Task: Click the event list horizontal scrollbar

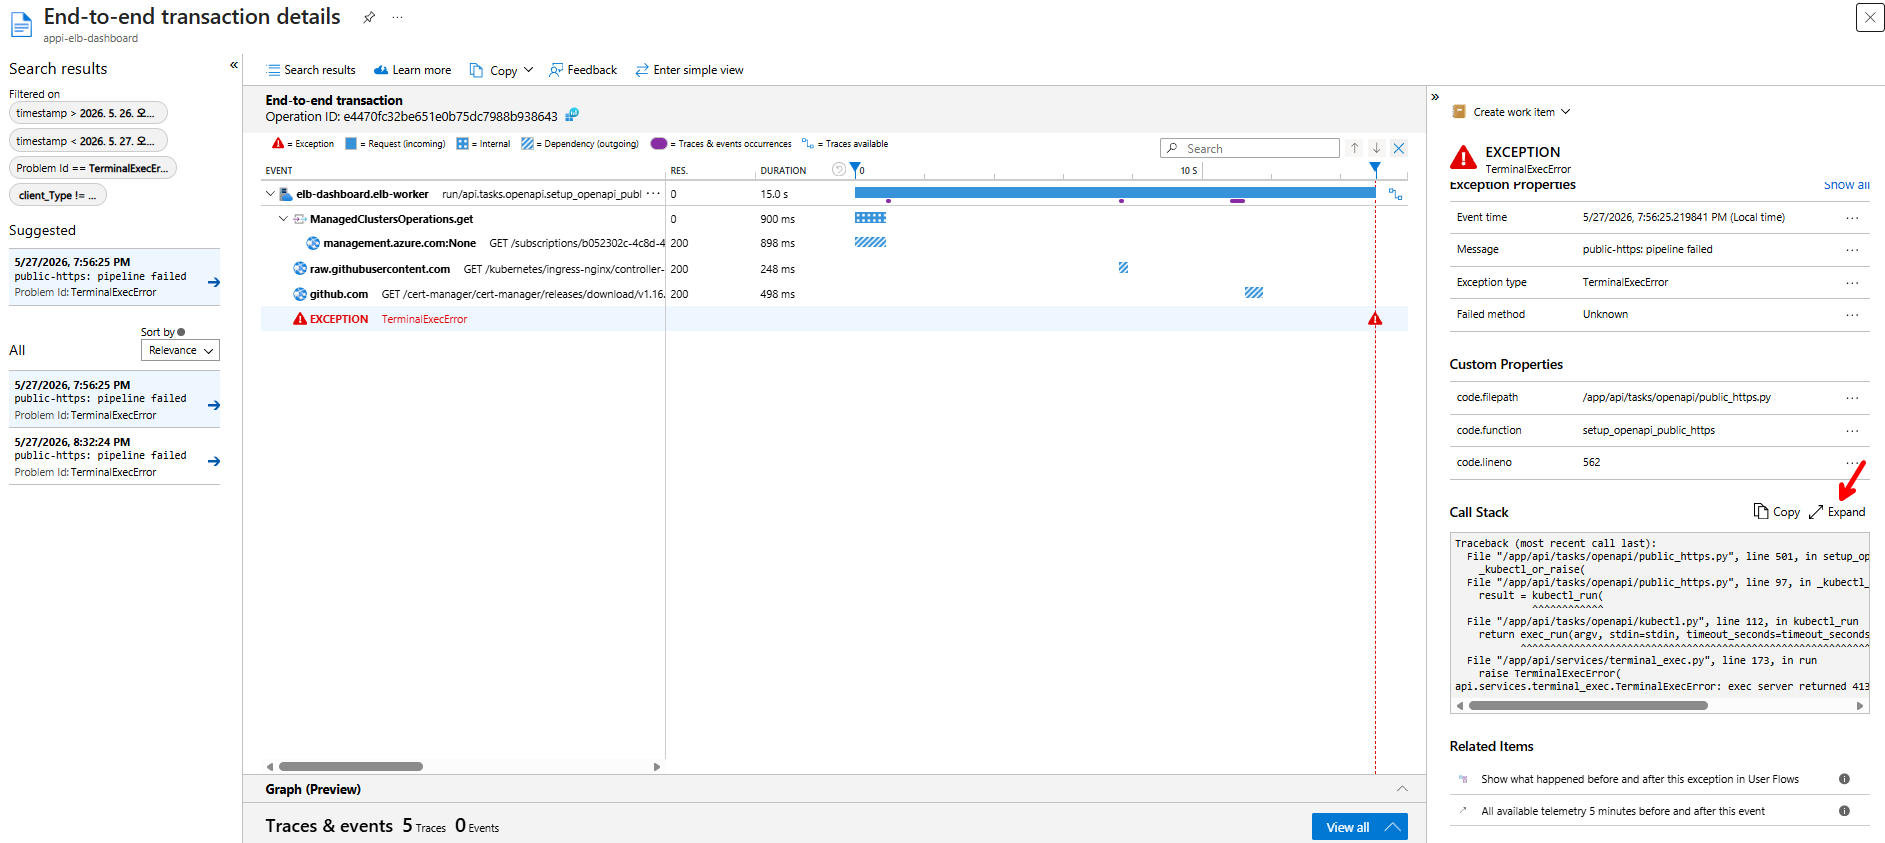Action: (351, 767)
